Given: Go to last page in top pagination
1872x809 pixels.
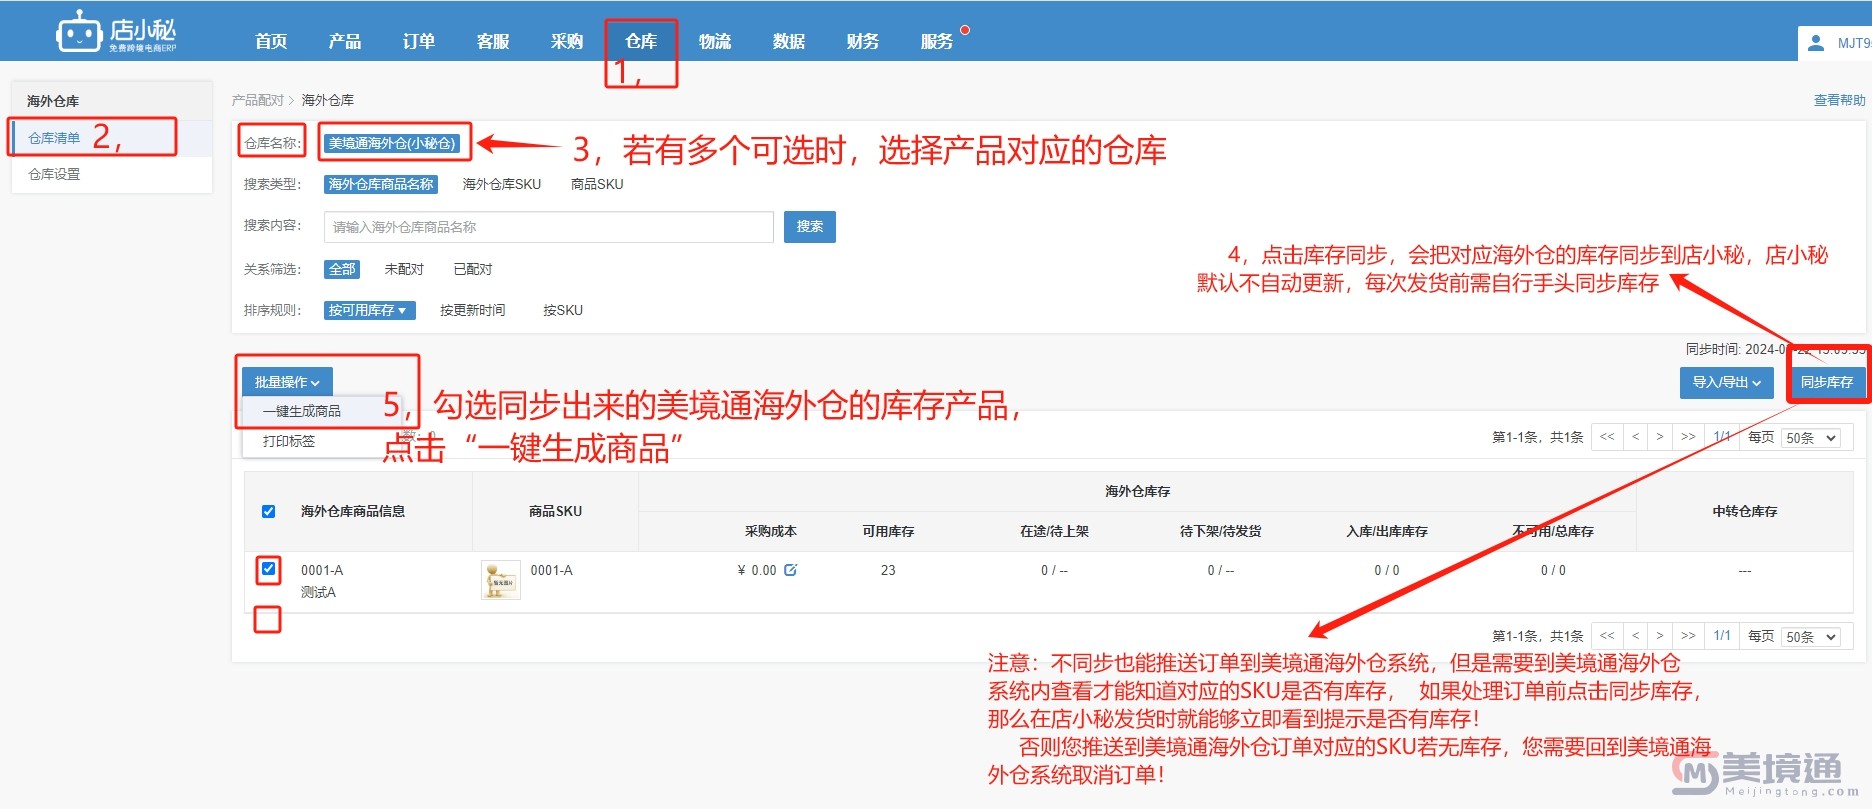Looking at the screenshot, I should [1688, 437].
